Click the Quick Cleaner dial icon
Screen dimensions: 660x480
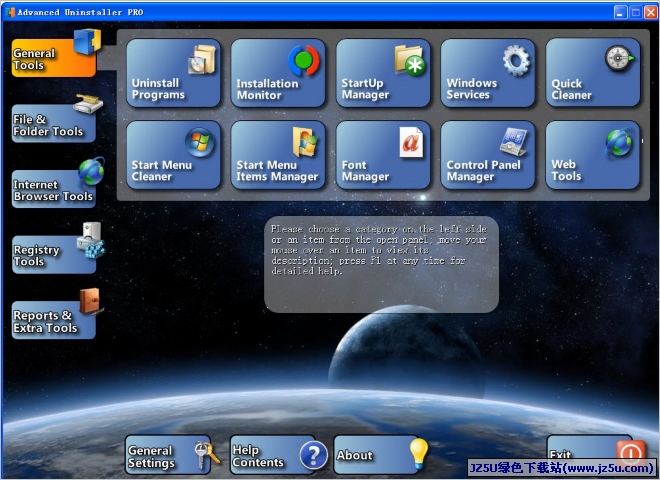click(x=619, y=58)
